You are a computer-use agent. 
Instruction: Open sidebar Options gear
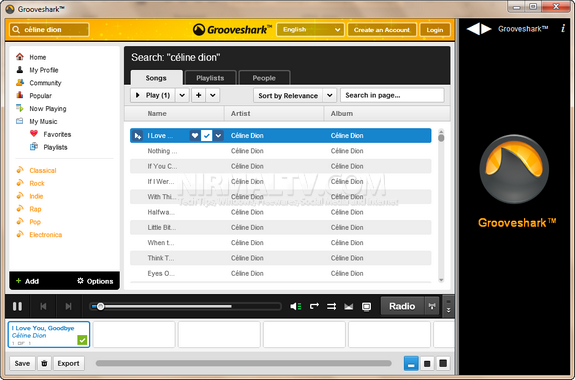click(x=95, y=281)
